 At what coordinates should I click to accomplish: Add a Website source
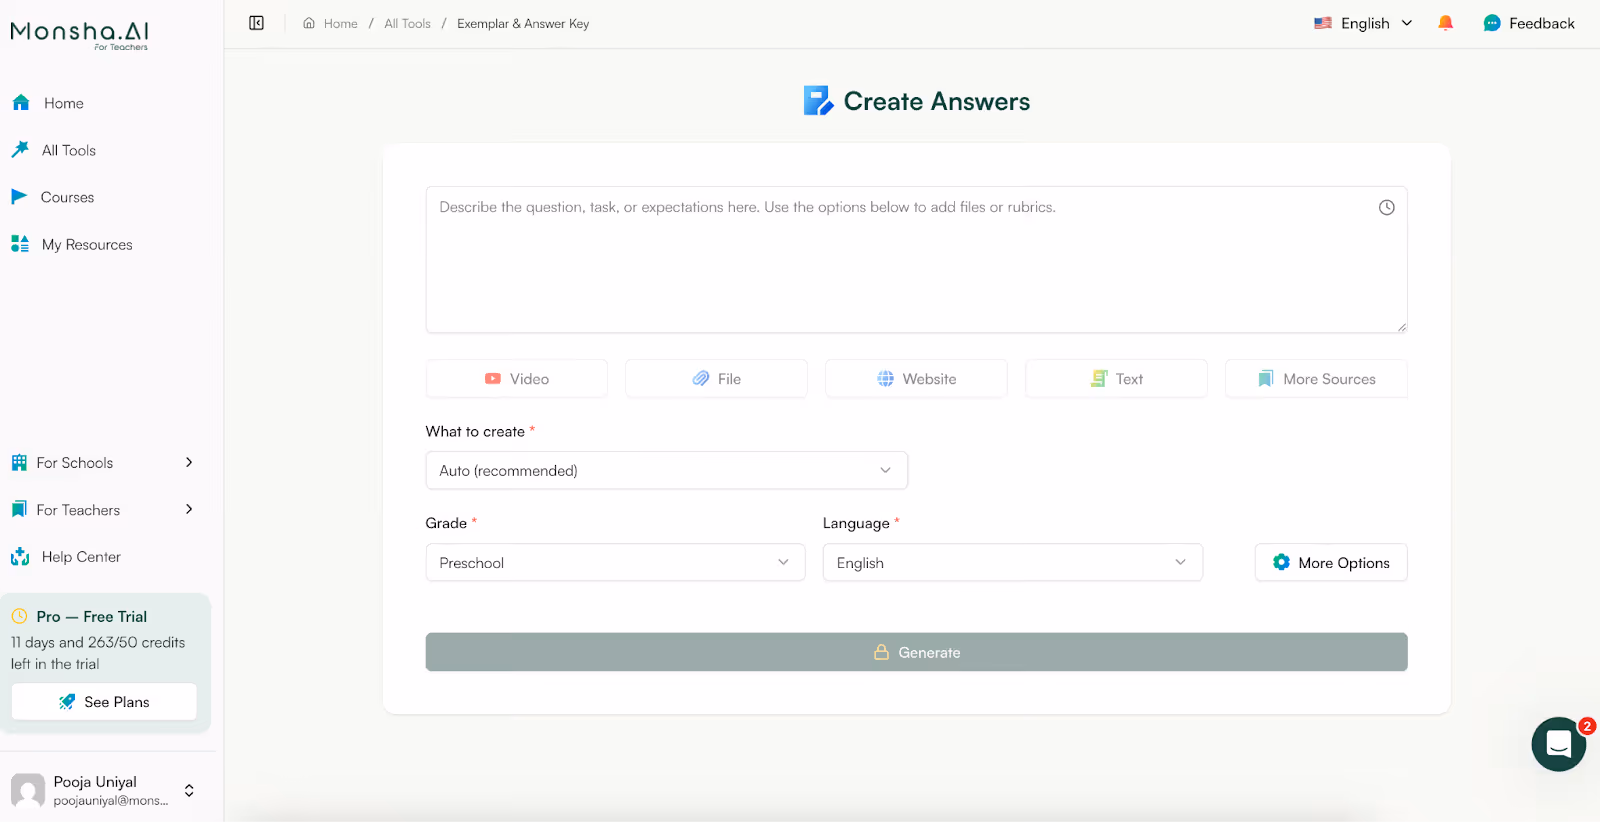(916, 378)
